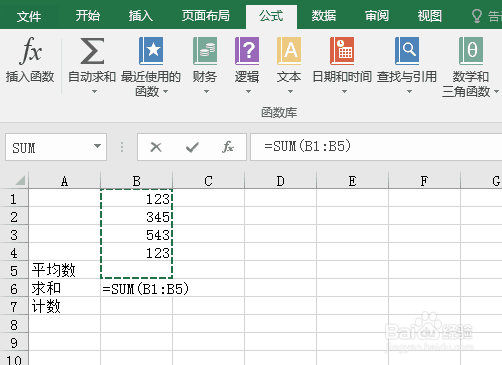The image size is (502, 365).
Task: Open the Date and Time functions icon
Action: point(342,51)
